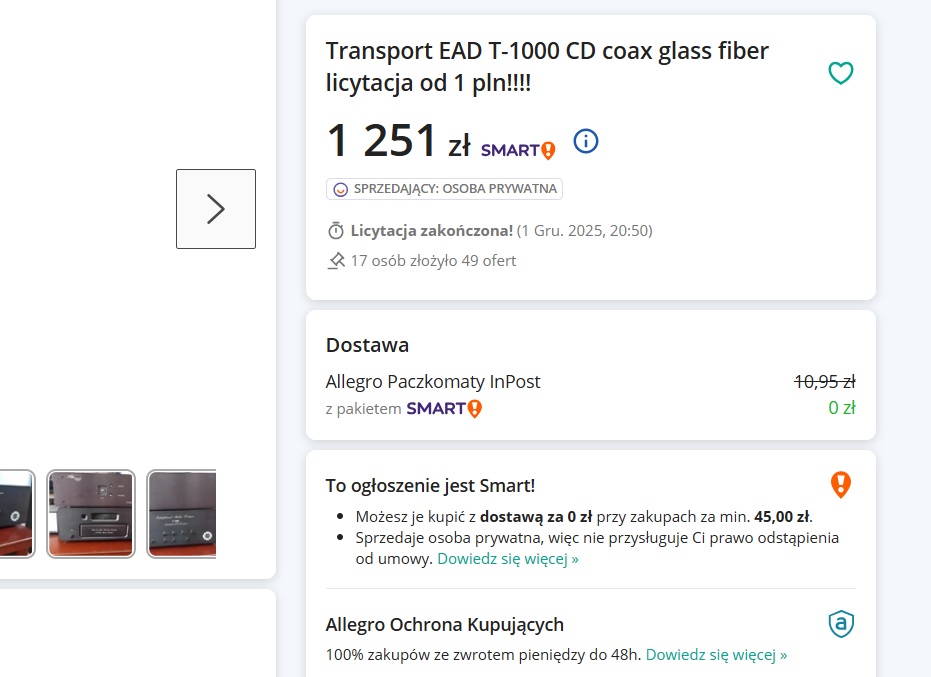Click Allegro Paczkomaty InPost delivery option
This screenshot has width=931, height=677.
tap(433, 381)
